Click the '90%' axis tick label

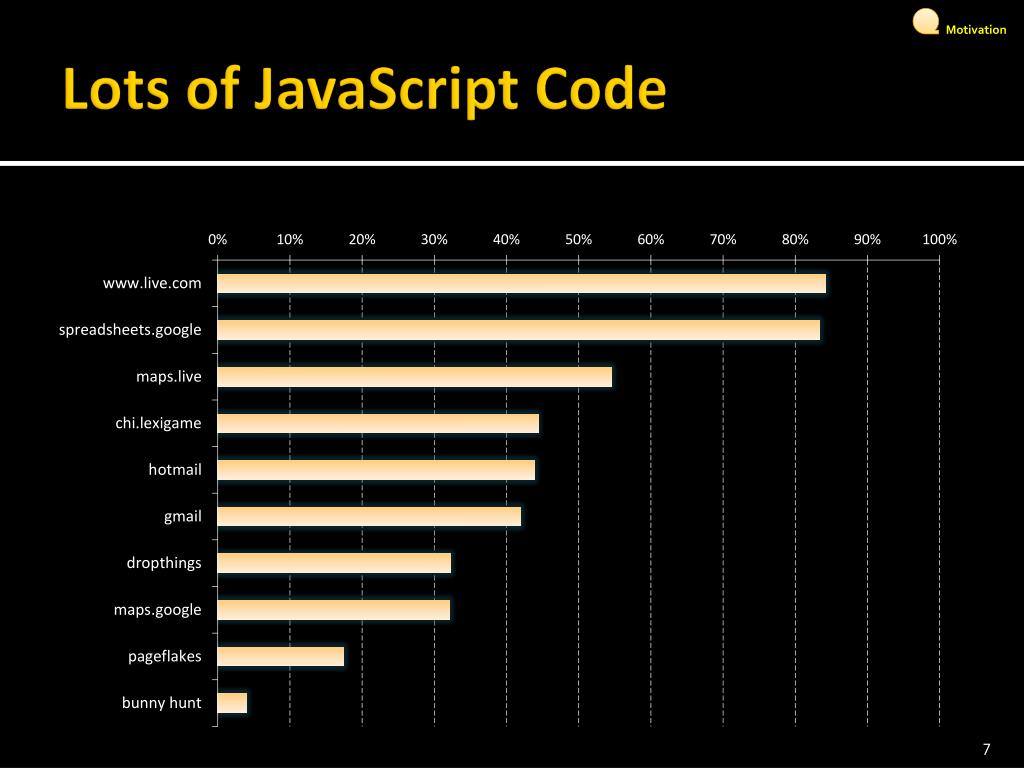867,240
